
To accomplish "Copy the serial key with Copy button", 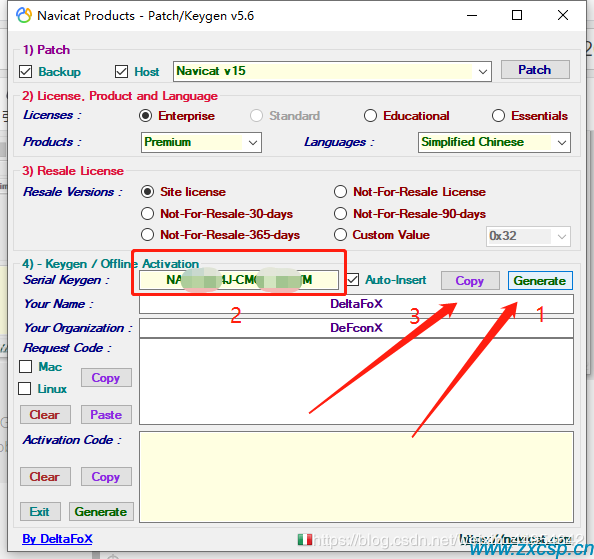I will (470, 281).
